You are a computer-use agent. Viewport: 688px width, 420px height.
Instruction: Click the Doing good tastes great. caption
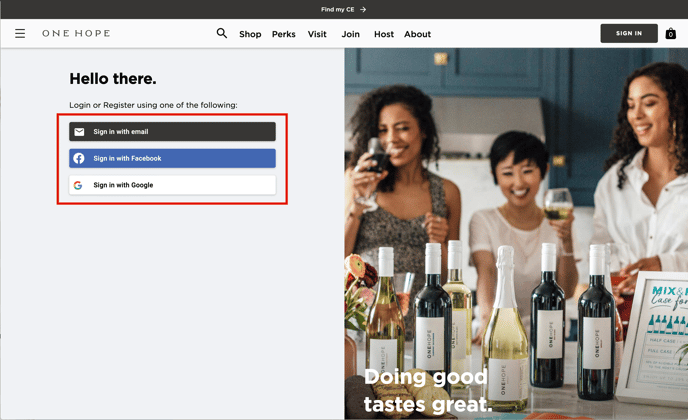tap(428, 391)
